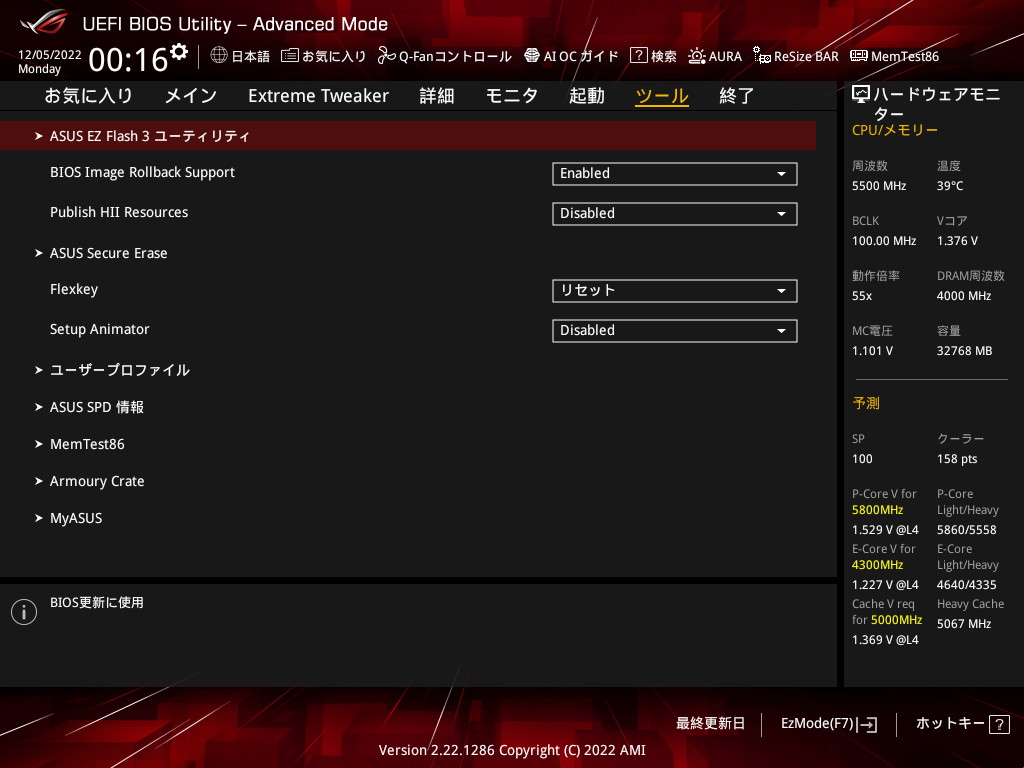Click the ReSize BAR icon
This screenshot has width=1024, height=768.
click(x=762, y=56)
